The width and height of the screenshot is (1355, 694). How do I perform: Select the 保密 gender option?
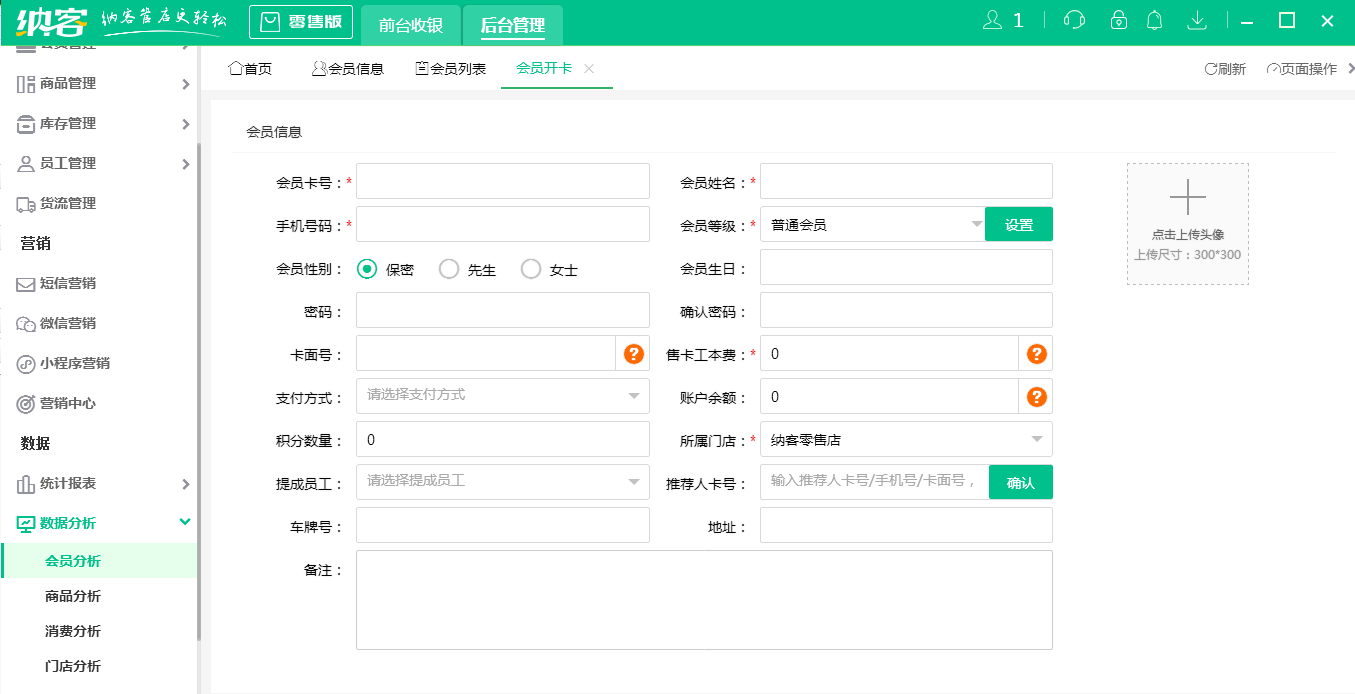click(369, 268)
